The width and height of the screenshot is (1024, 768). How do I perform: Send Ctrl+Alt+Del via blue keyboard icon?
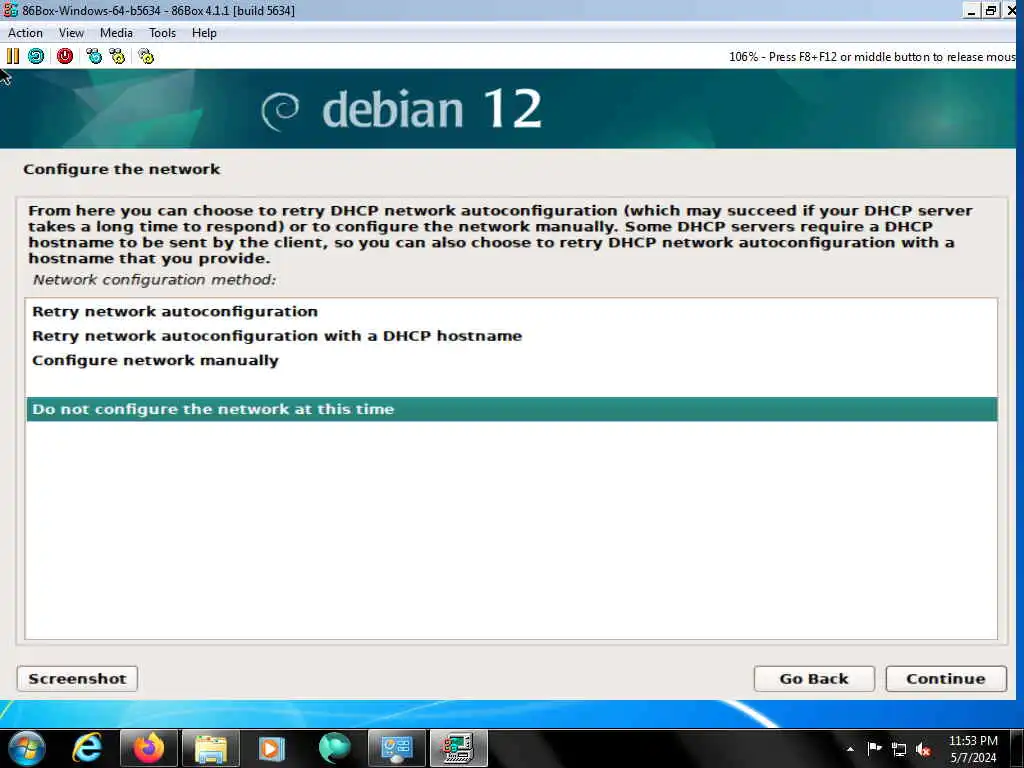pos(94,56)
